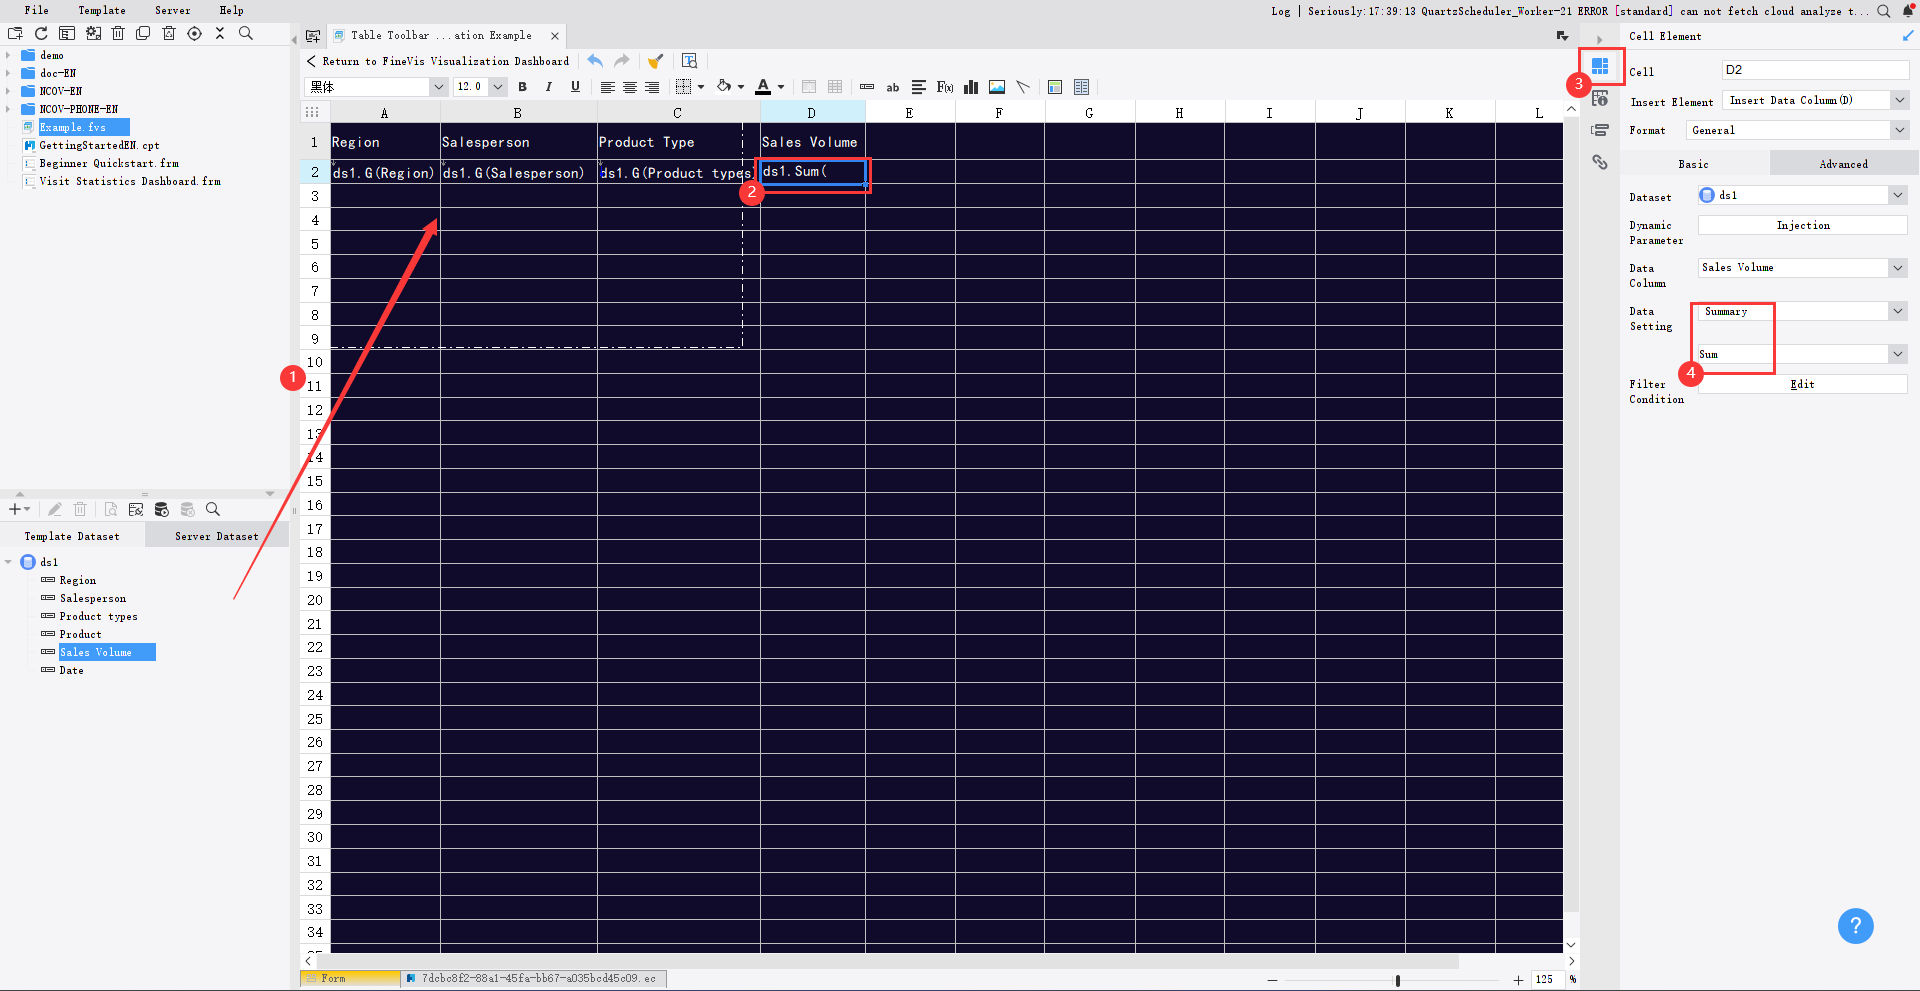Search datasets with the magnifier icon
Image resolution: width=1920 pixels, height=991 pixels.
click(x=212, y=509)
